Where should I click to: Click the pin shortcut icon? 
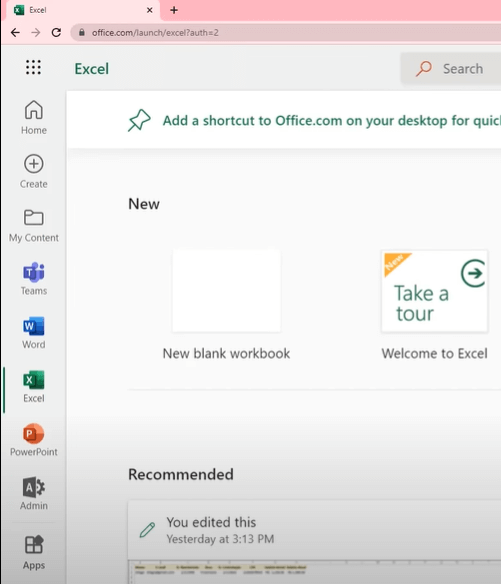point(139,120)
